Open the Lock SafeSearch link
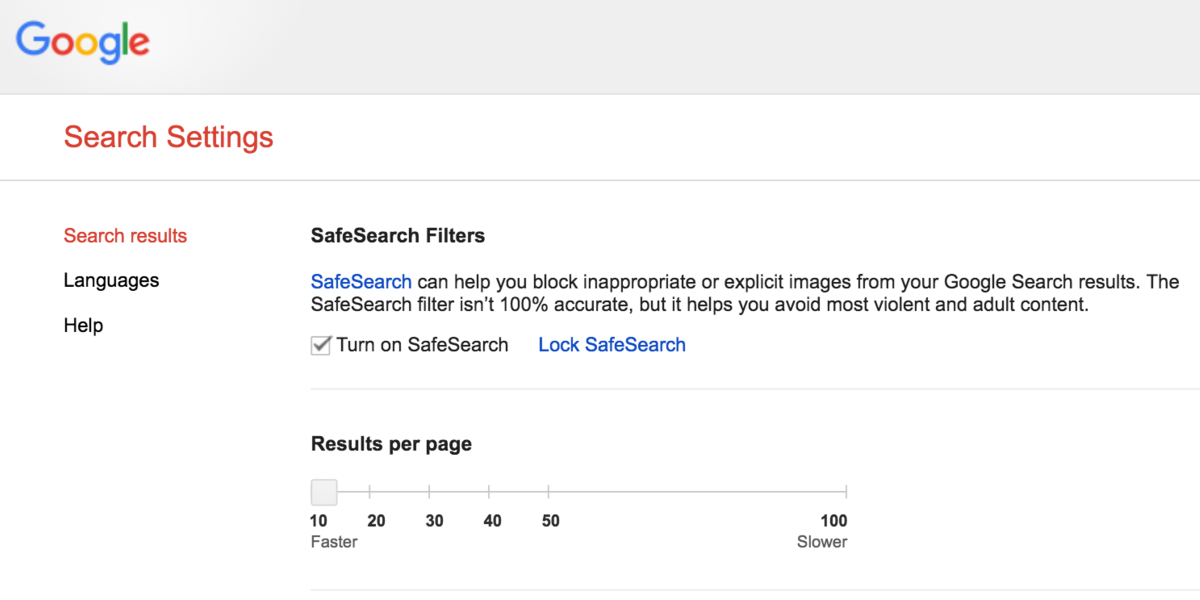 612,345
